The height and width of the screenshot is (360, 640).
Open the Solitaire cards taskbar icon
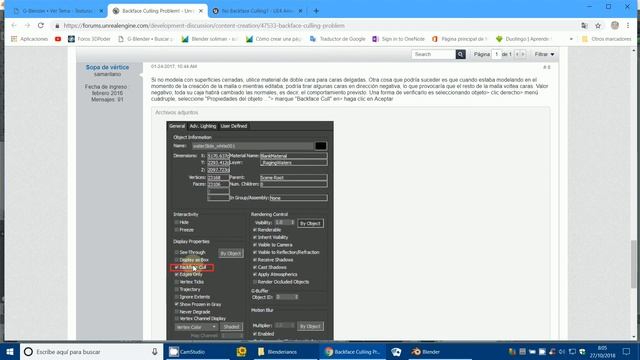(x=396, y=351)
